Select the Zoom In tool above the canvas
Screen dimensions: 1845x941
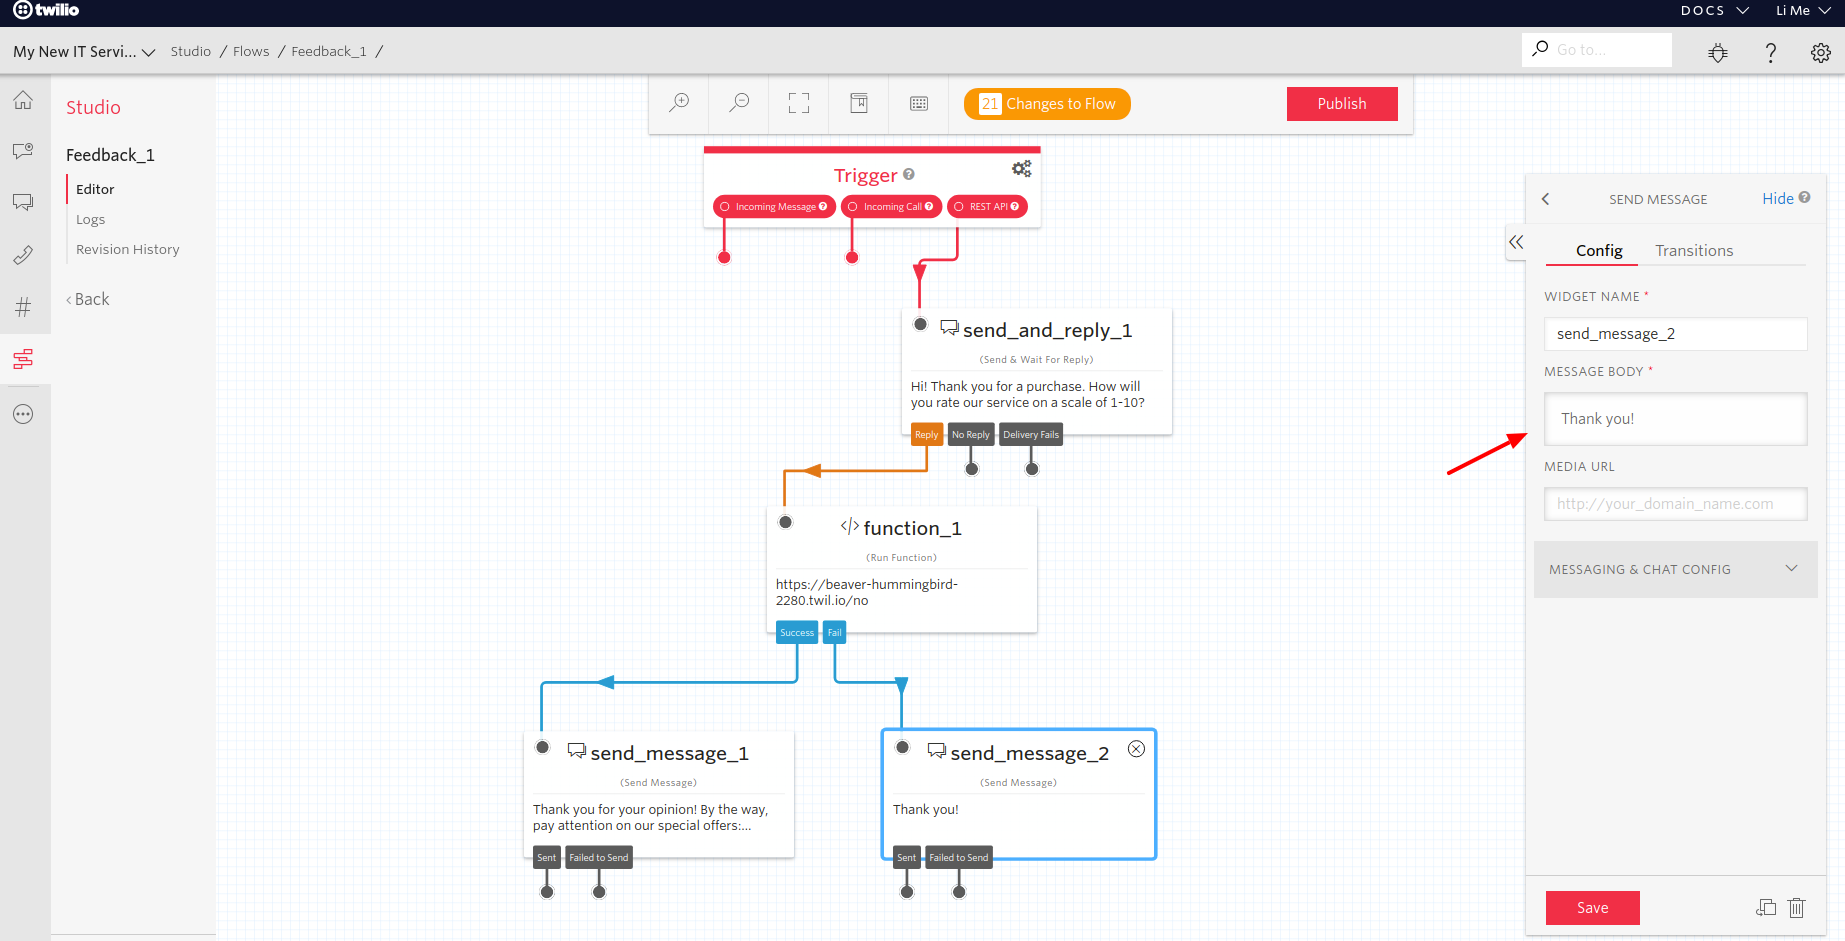click(x=680, y=103)
